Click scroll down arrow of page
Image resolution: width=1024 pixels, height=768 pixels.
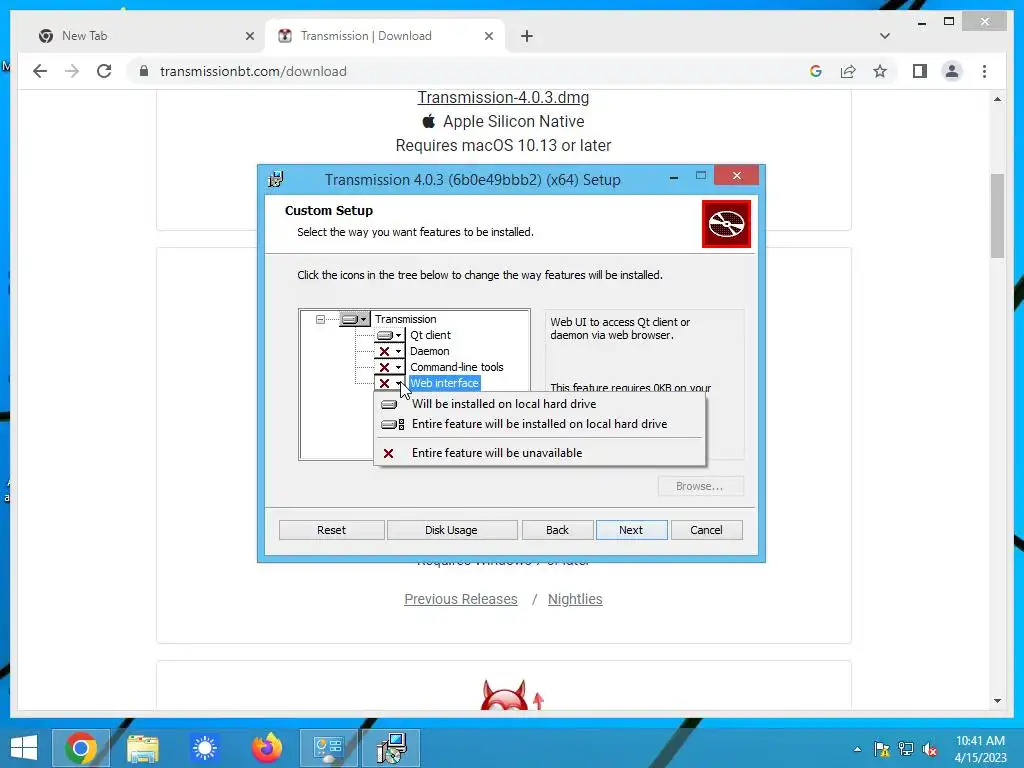point(997,701)
